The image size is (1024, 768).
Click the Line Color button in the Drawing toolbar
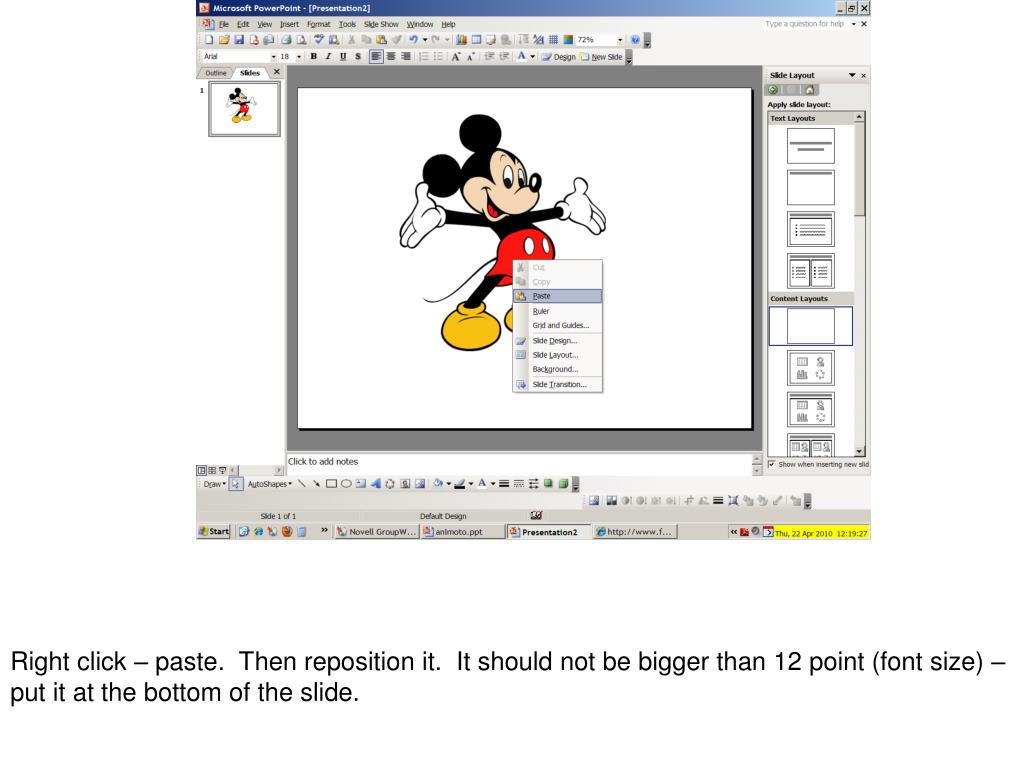[460, 484]
